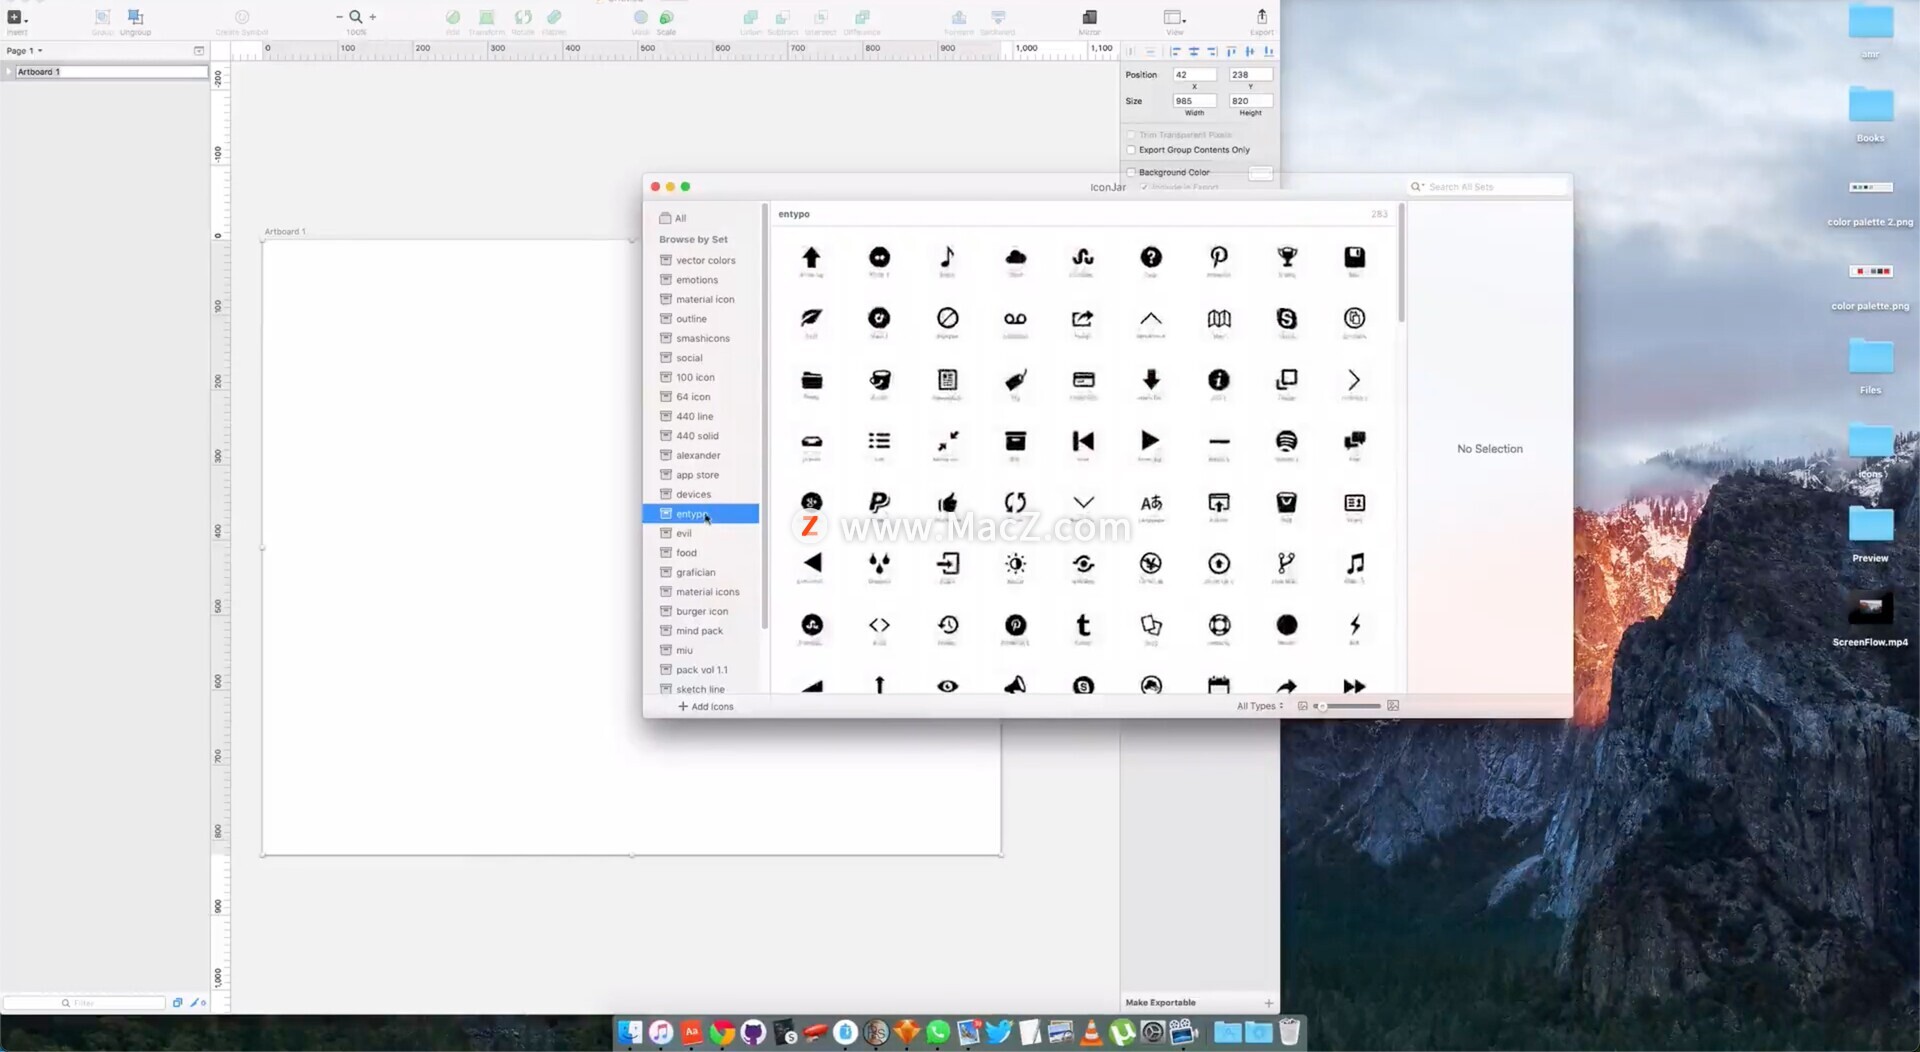The height and width of the screenshot is (1052, 1920).
Task: Select the question mark help icon
Action: [x=1151, y=257]
